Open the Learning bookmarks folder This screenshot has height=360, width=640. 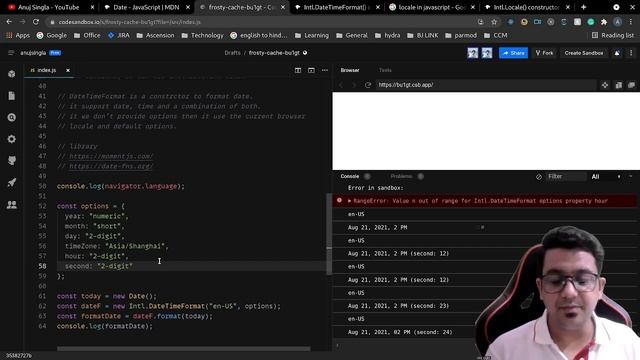312,36
